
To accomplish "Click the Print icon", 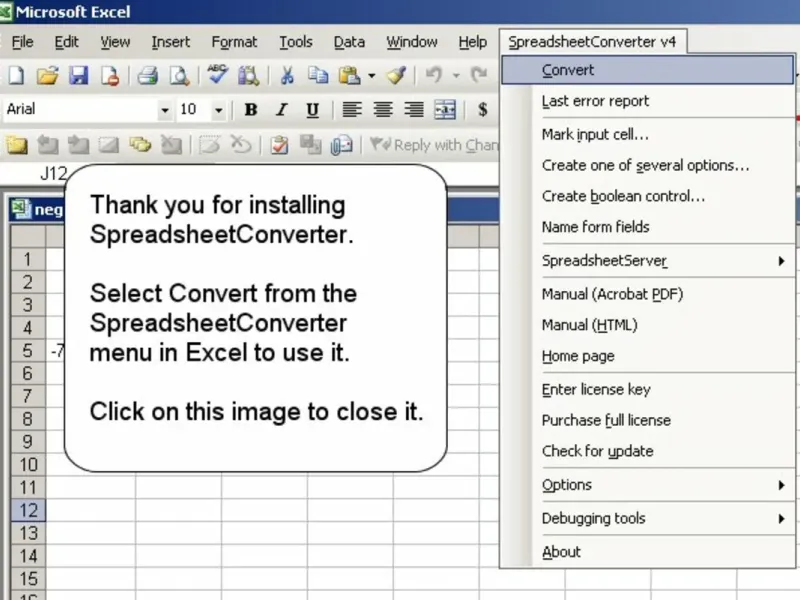I will pos(147,76).
